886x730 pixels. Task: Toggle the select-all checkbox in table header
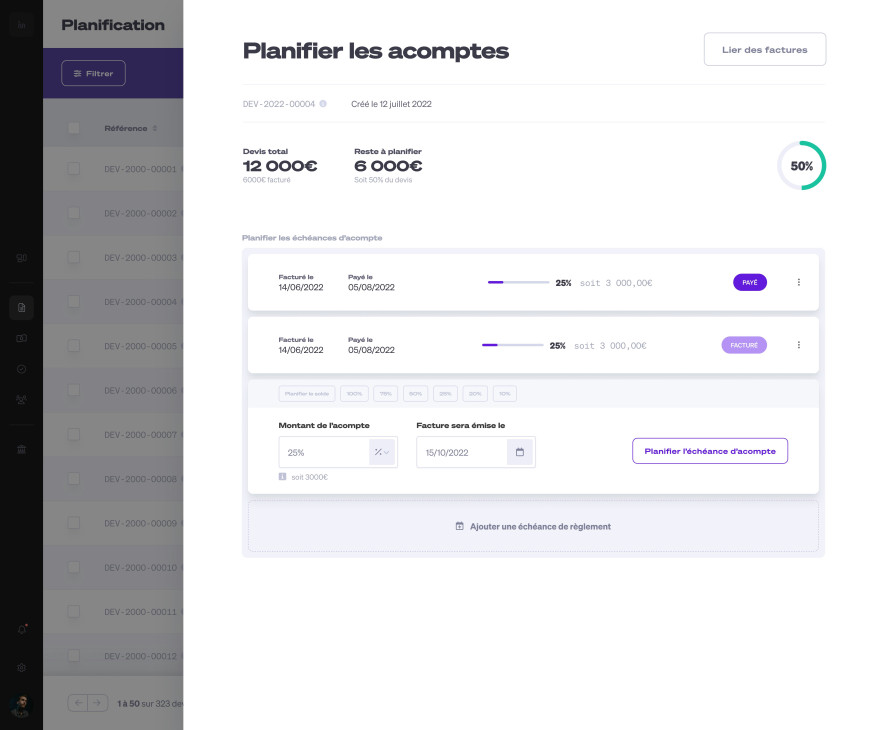(x=73, y=128)
